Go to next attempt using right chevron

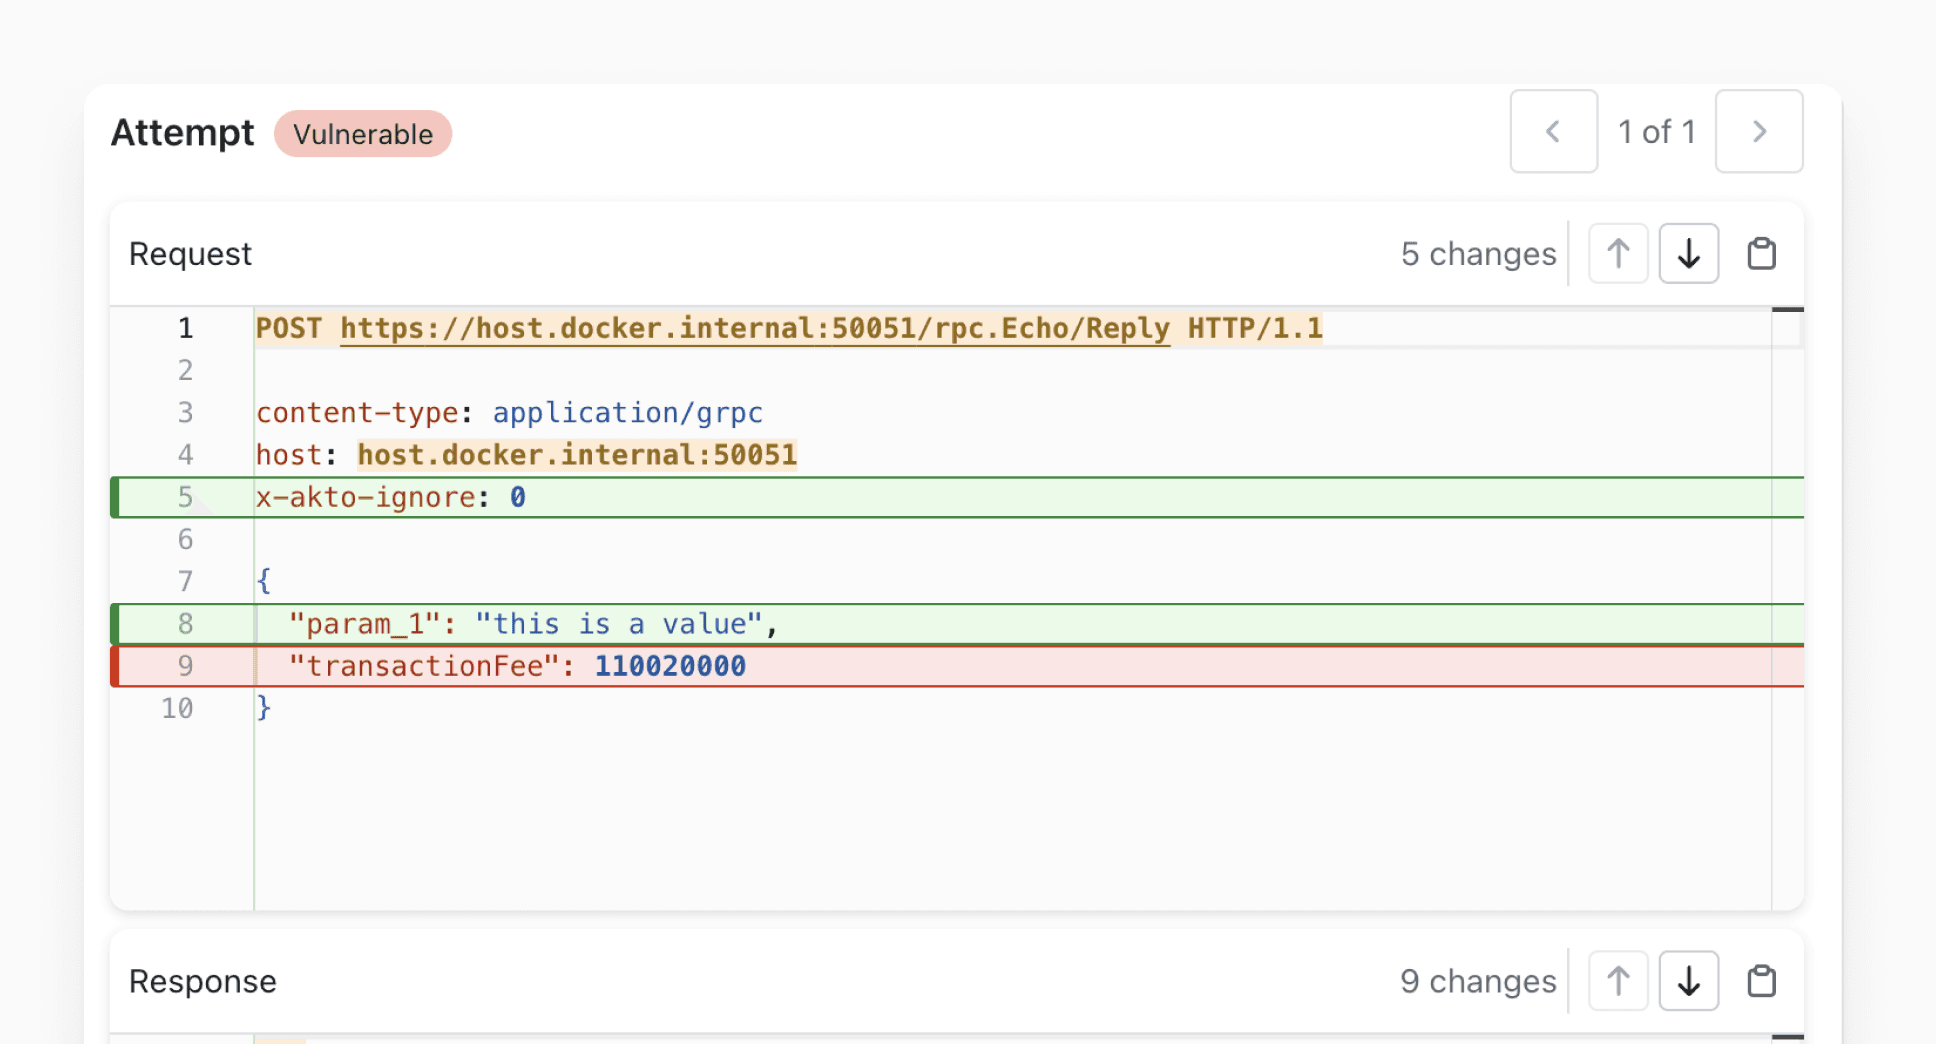coord(1759,131)
